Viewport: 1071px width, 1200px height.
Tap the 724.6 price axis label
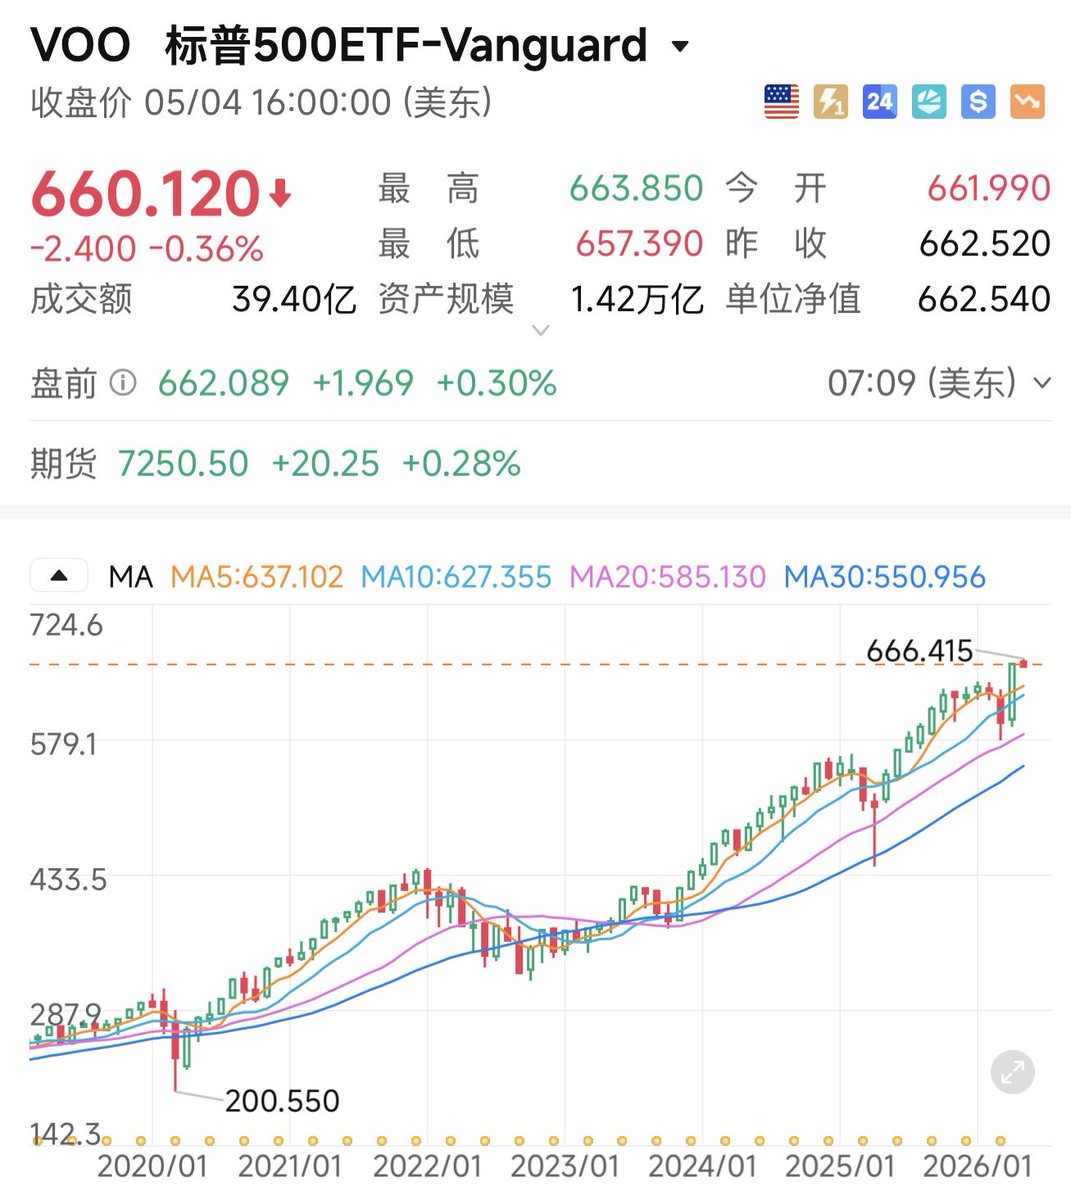66,625
